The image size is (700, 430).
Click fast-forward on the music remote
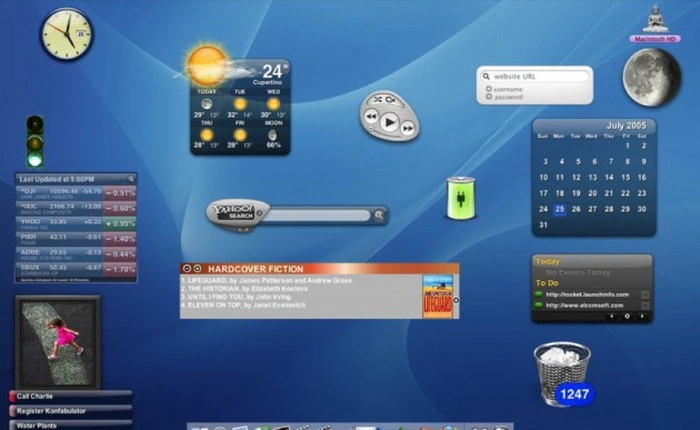coord(408,129)
